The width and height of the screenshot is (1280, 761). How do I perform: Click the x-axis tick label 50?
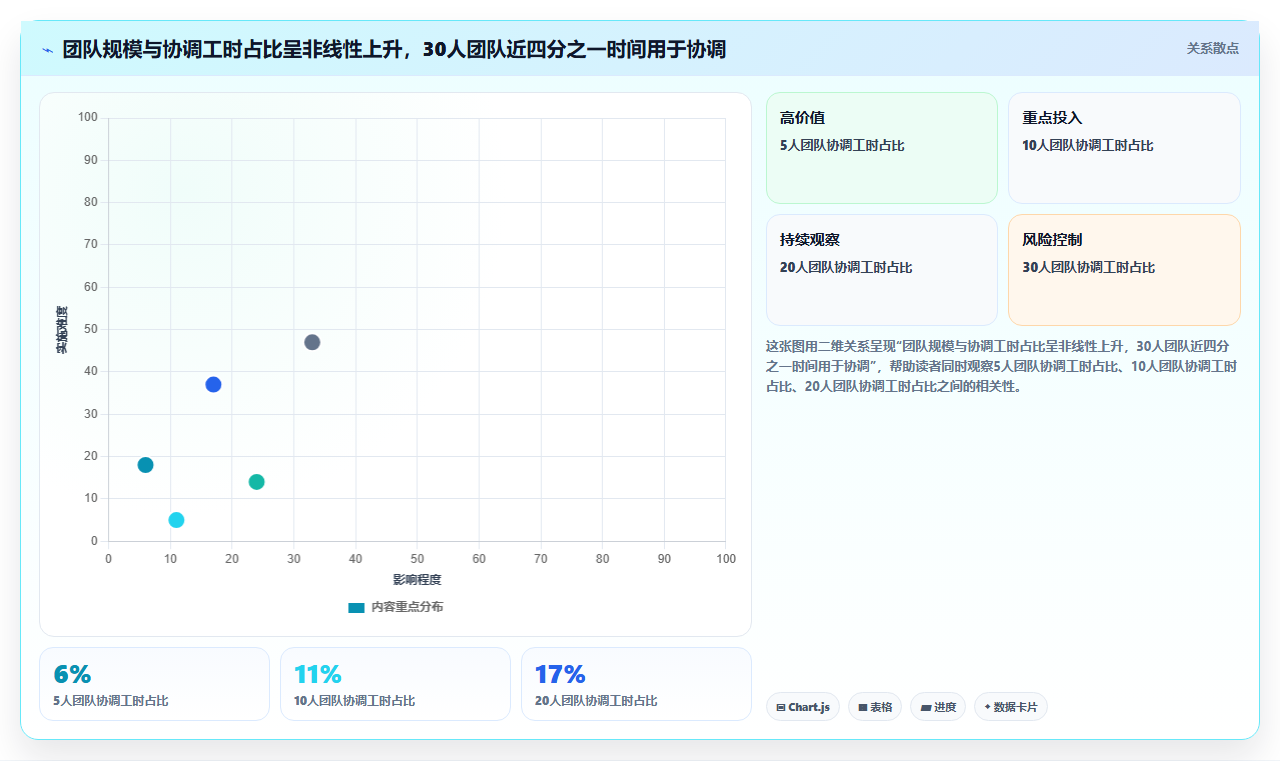click(417, 558)
